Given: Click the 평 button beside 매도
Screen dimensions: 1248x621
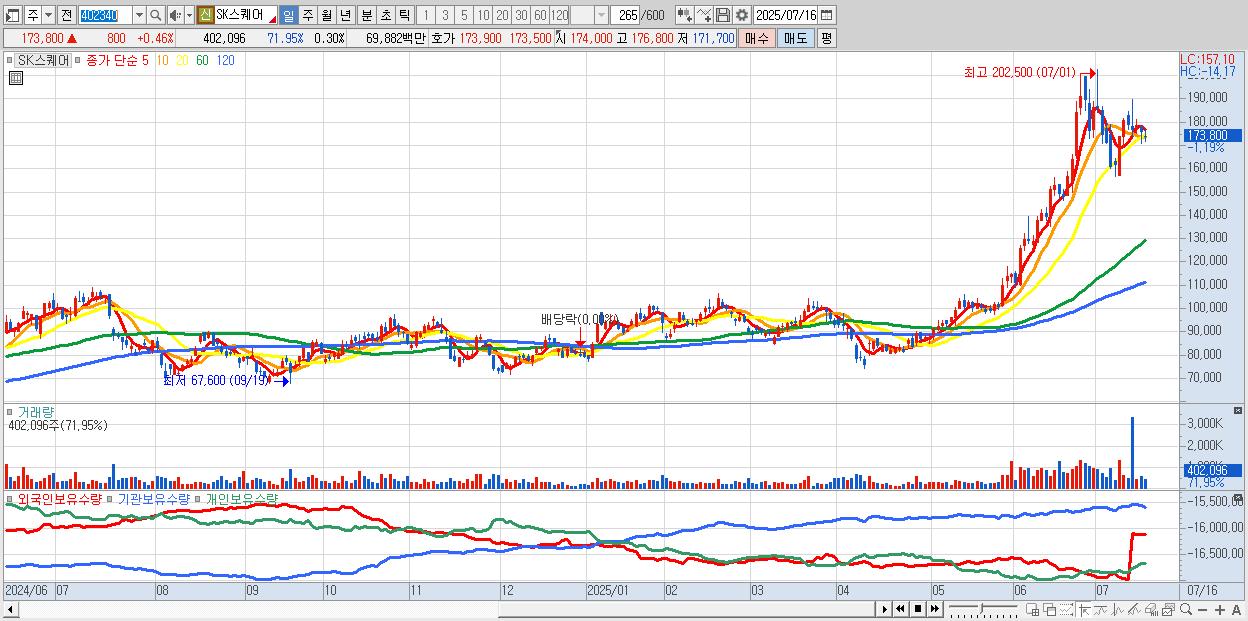Looking at the screenshot, I should (826, 38).
